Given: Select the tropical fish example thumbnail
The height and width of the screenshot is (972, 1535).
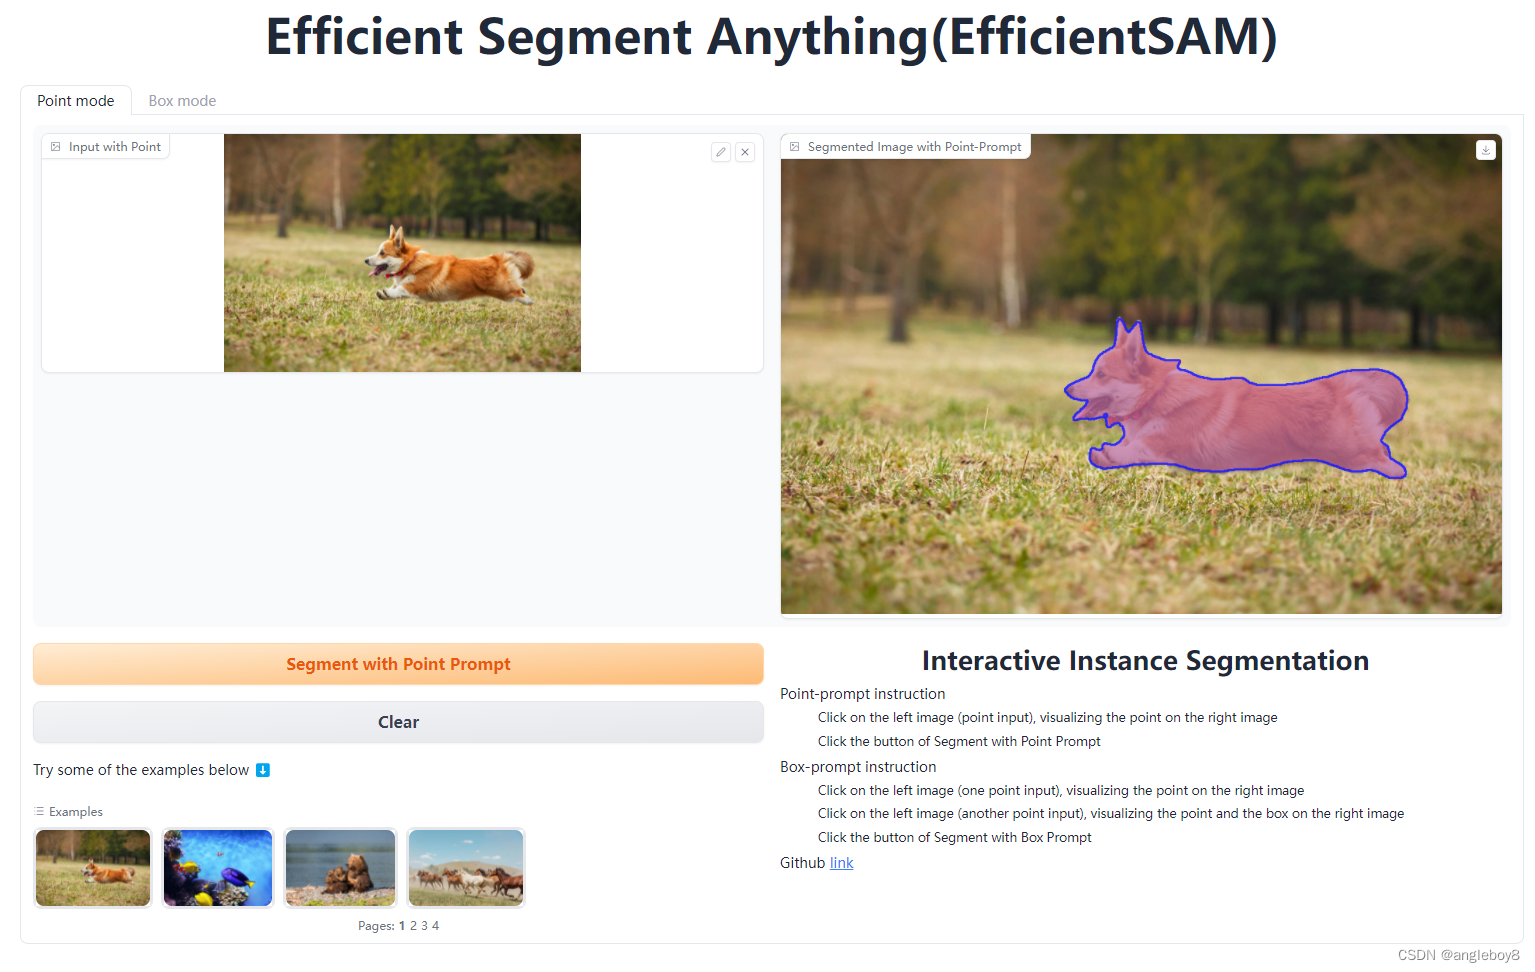Looking at the screenshot, I should tap(217, 867).
